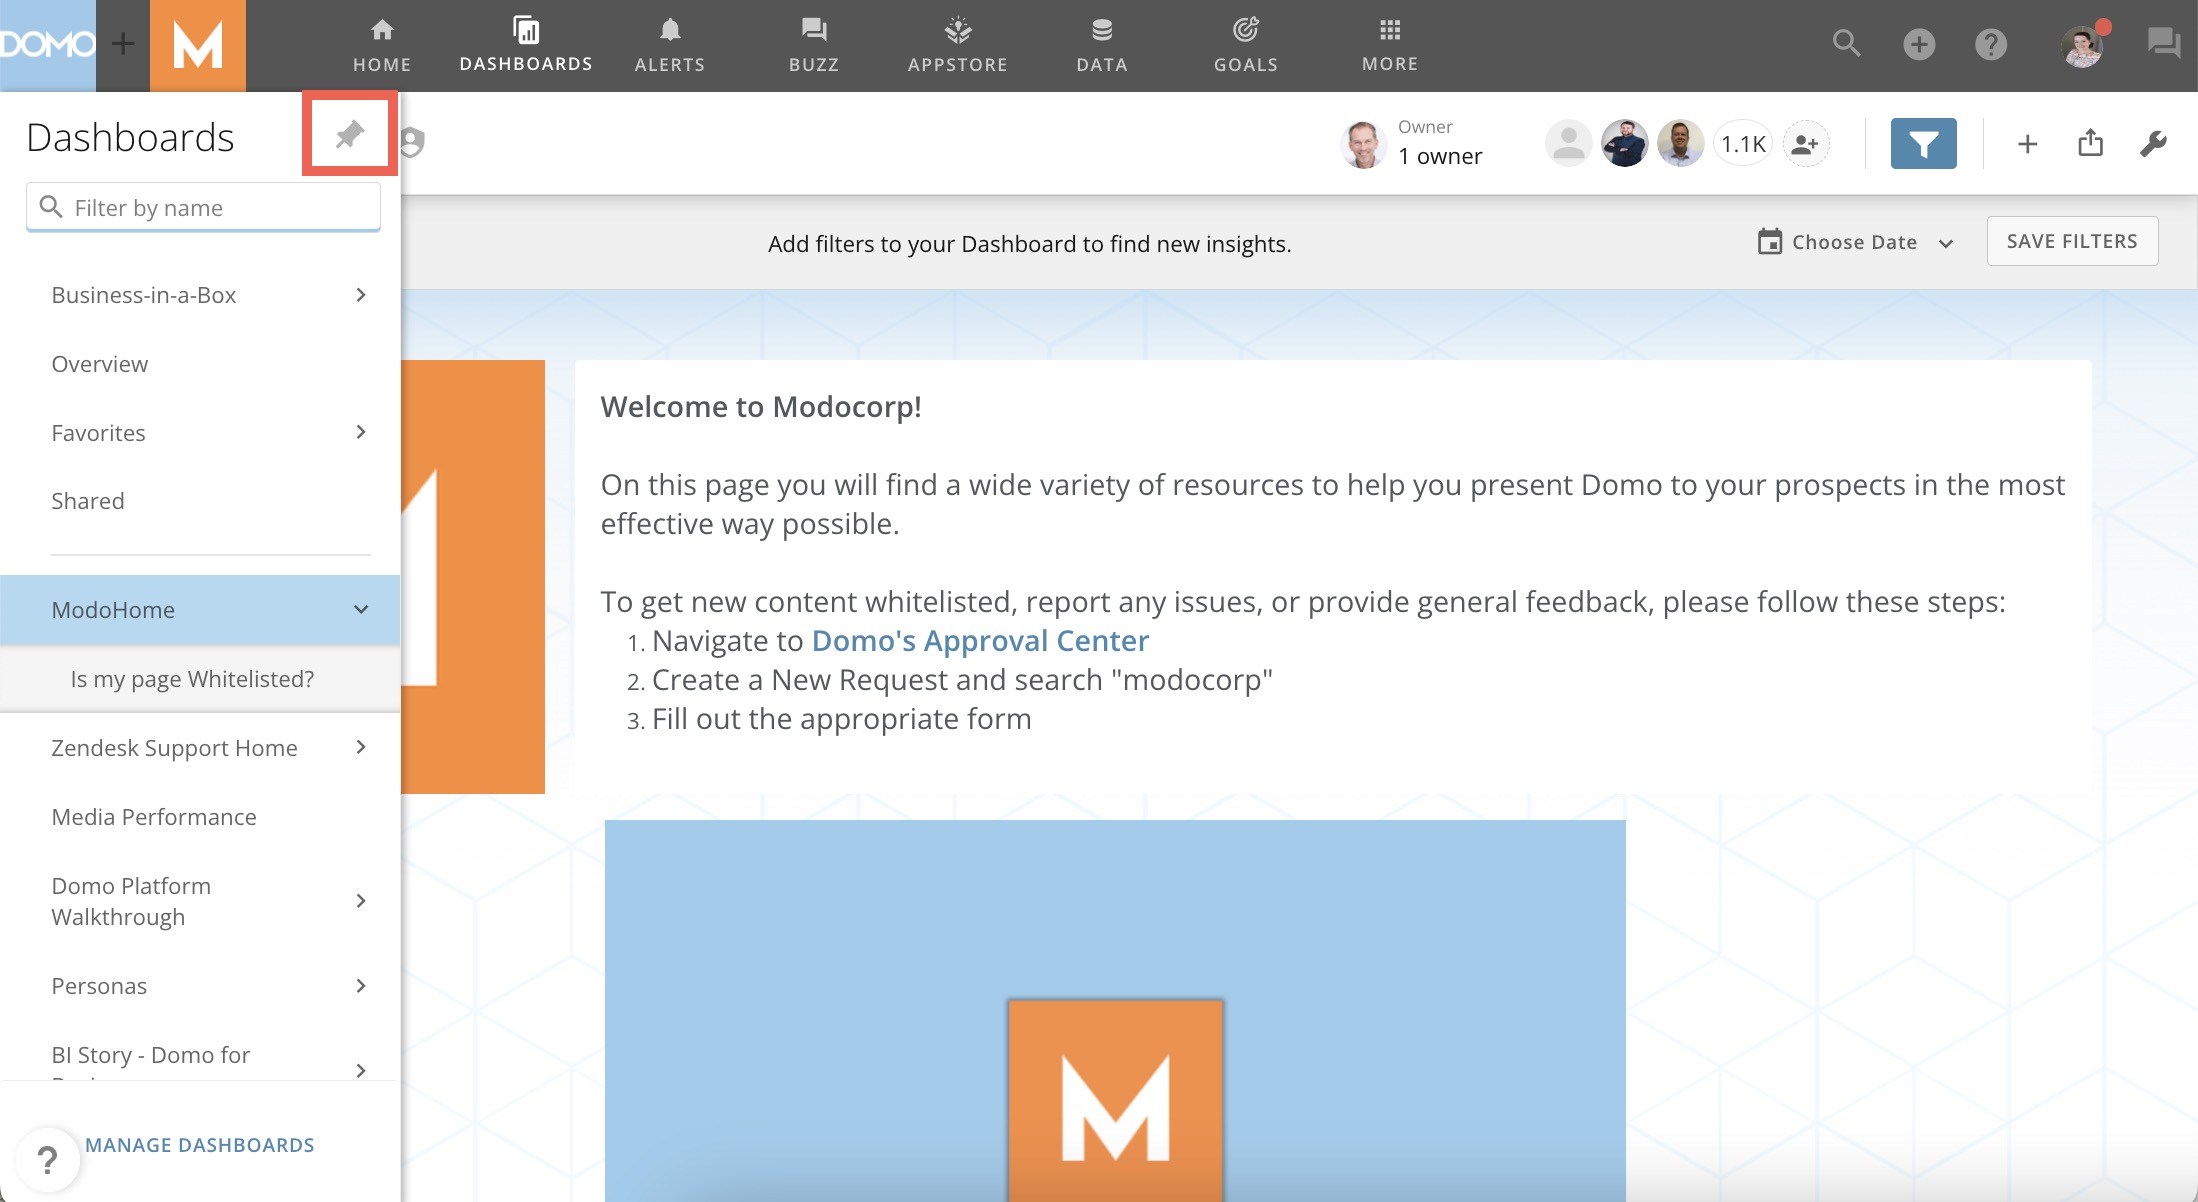Expand the Personas chevron
Viewport: 2198px width, 1202px height.
[361, 986]
